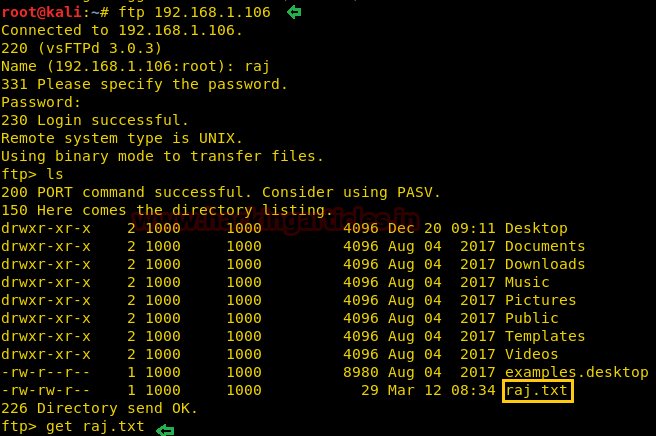This screenshot has width=656, height=436.
Task: Select the "226 Directory send OK." line
Action: (x=100, y=408)
